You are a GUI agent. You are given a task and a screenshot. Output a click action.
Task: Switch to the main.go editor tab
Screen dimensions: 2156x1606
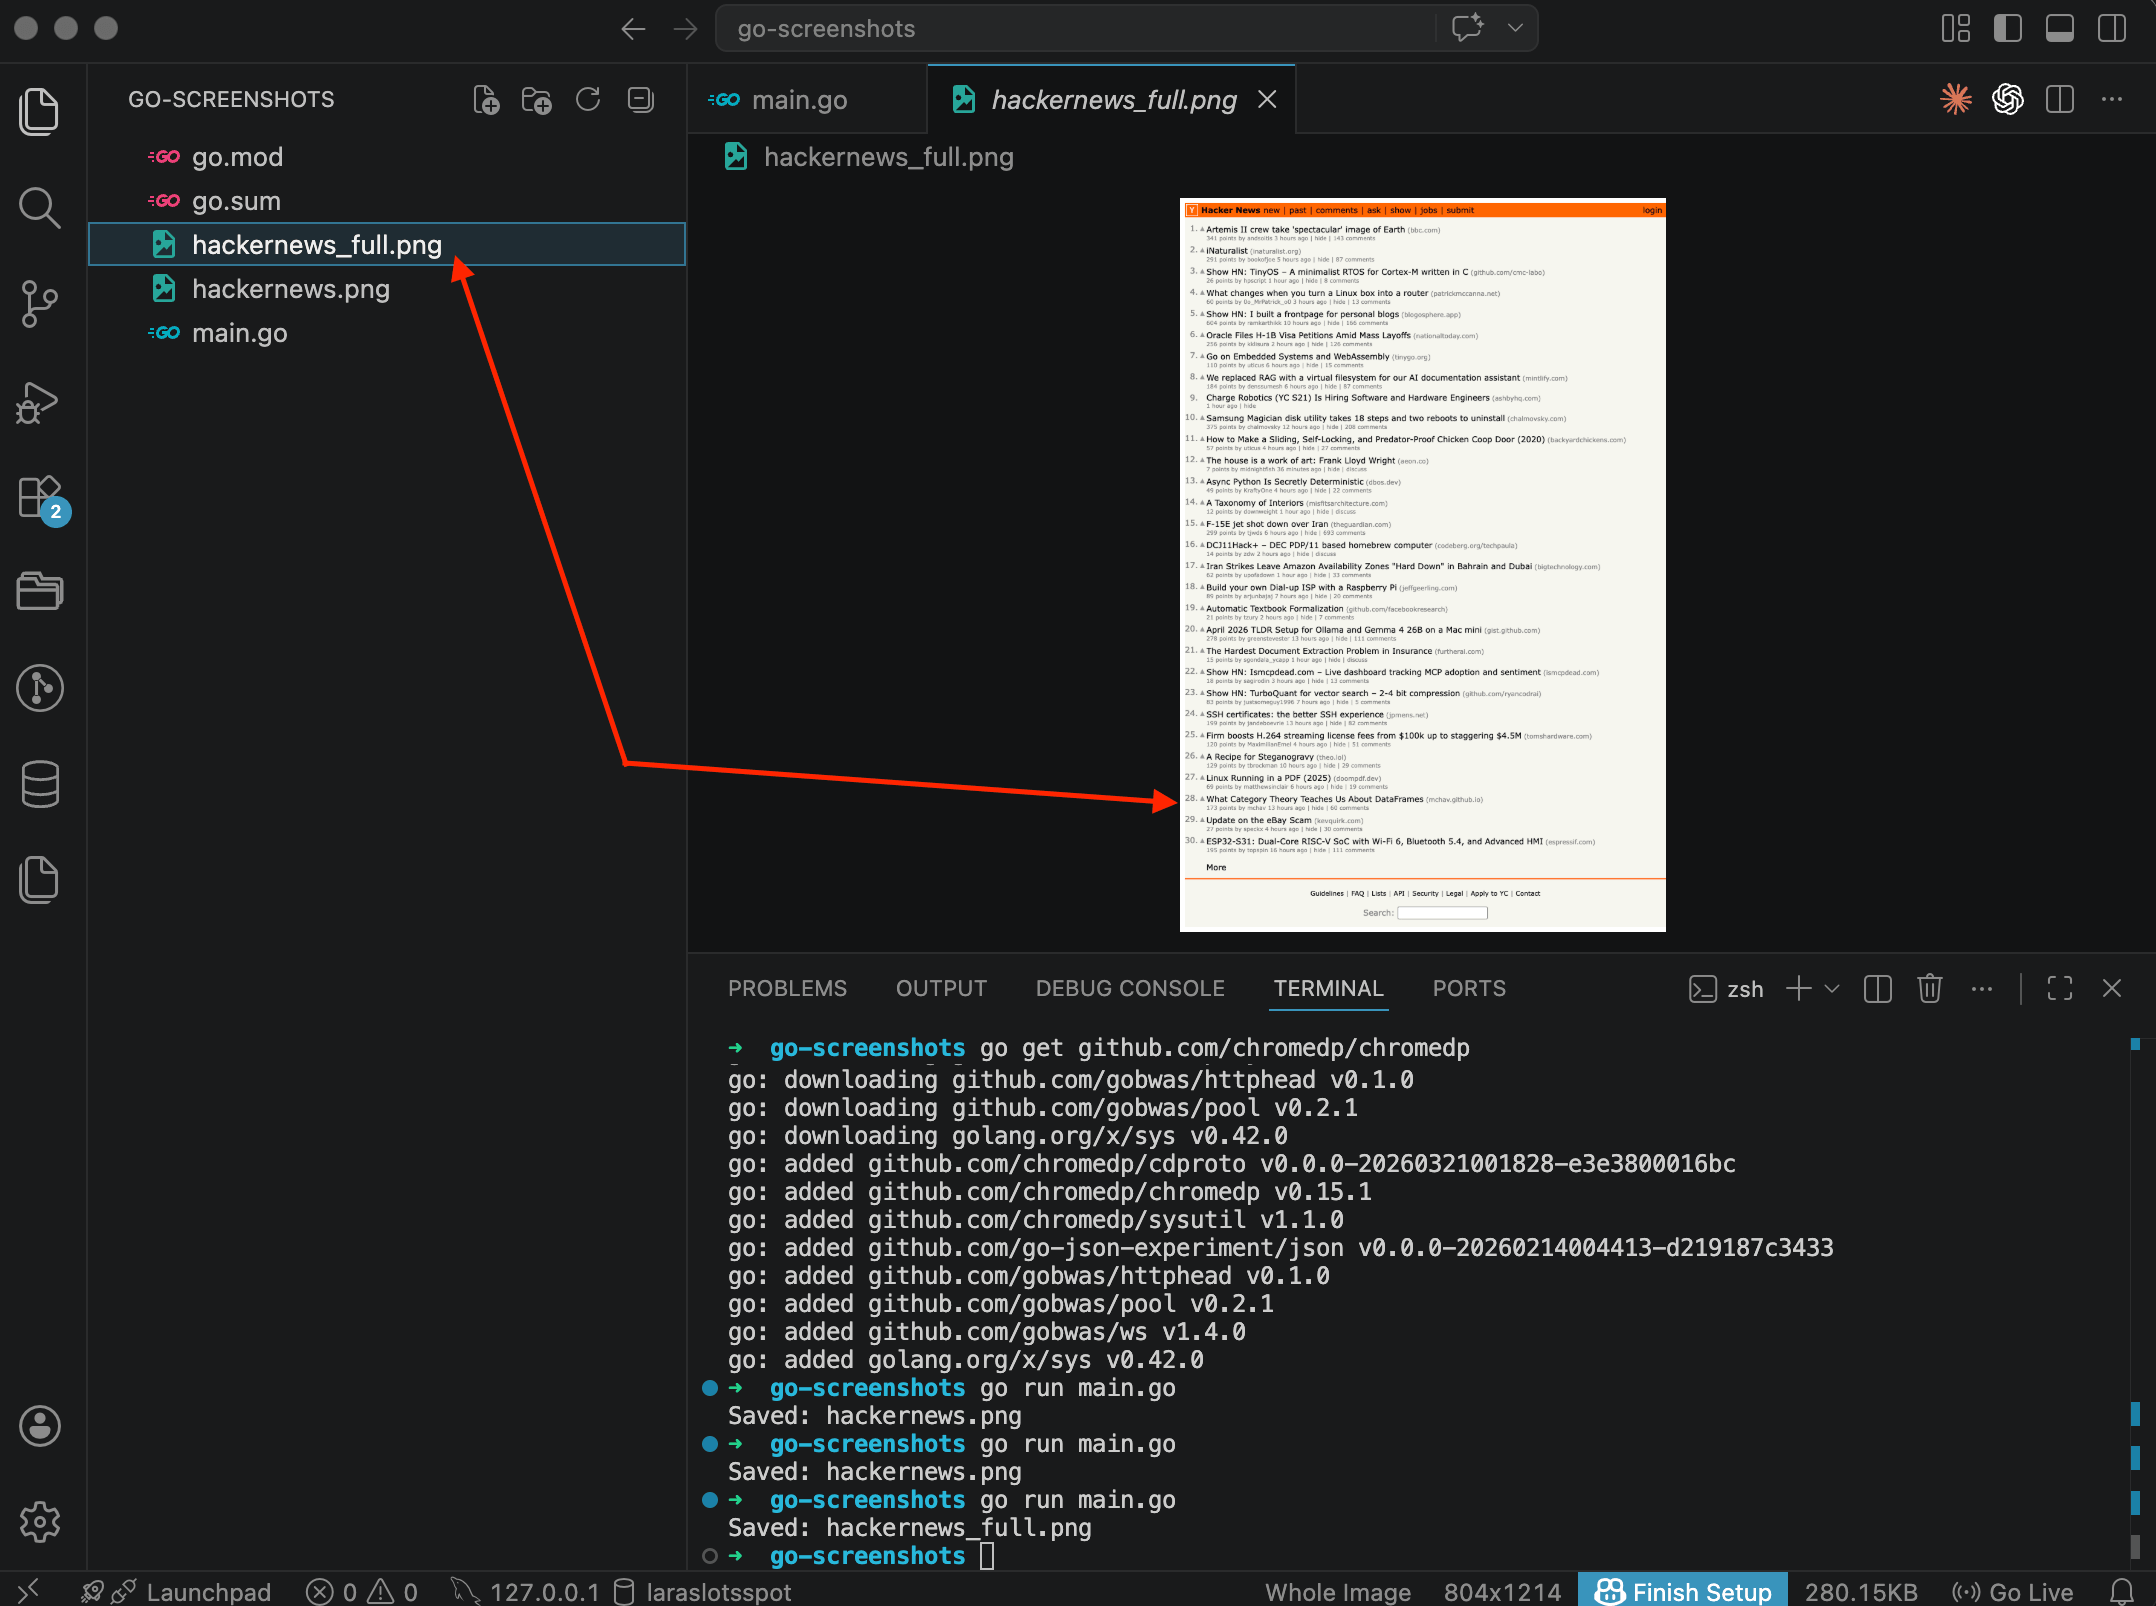pyautogui.click(x=799, y=99)
